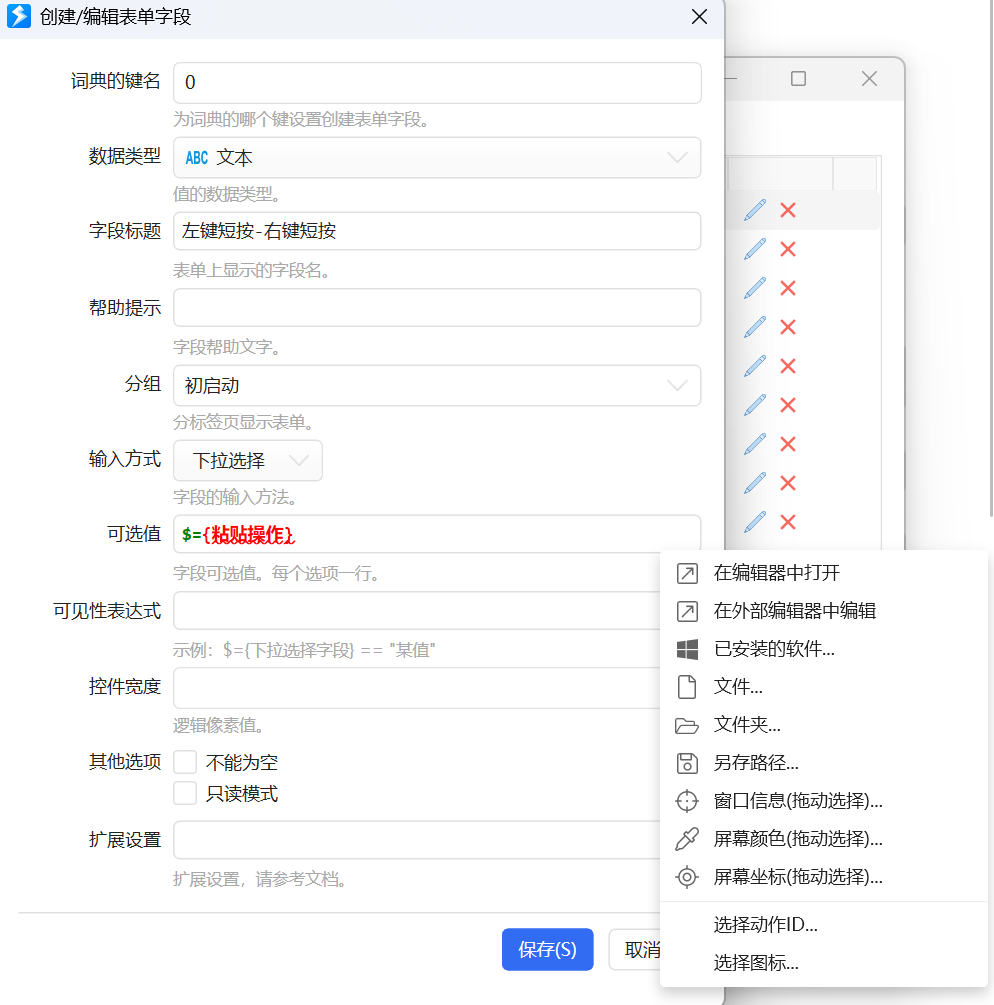994x1005 pixels.
Task: Click the 控件宽度 input field
Action: click(x=417, y=688)
